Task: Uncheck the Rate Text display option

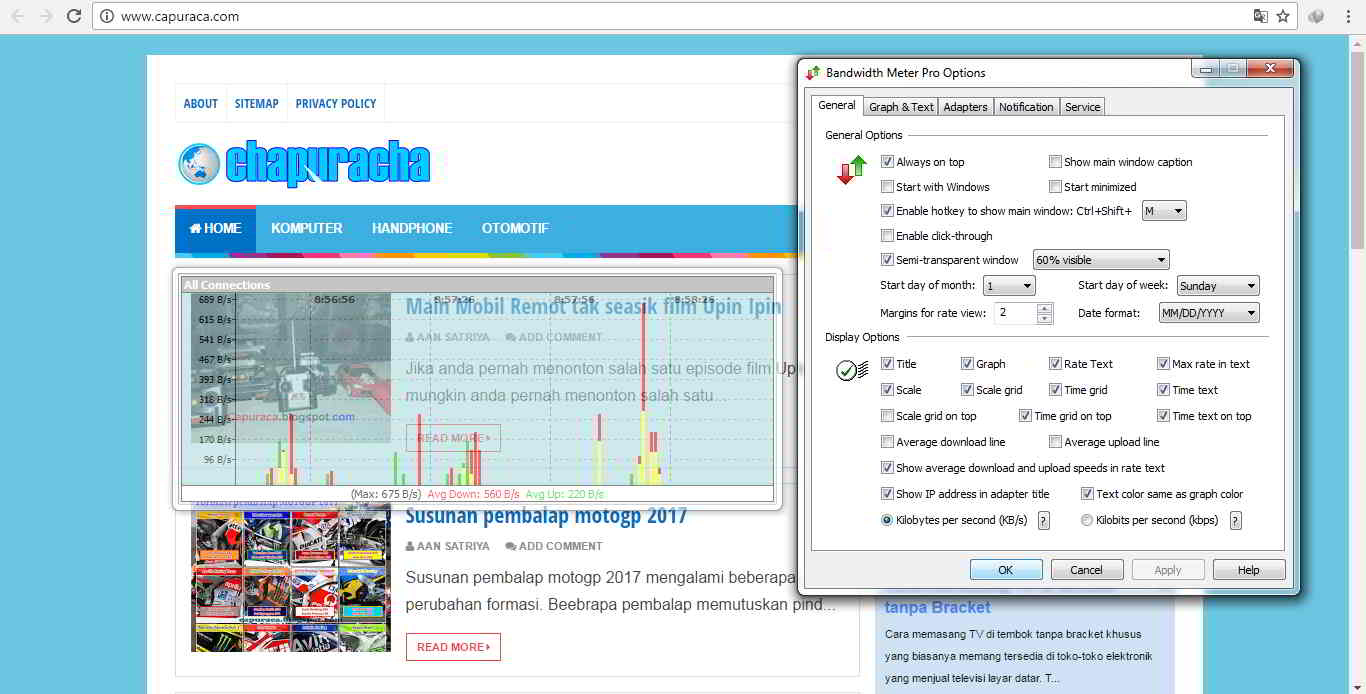Action: pos(1055,364)
